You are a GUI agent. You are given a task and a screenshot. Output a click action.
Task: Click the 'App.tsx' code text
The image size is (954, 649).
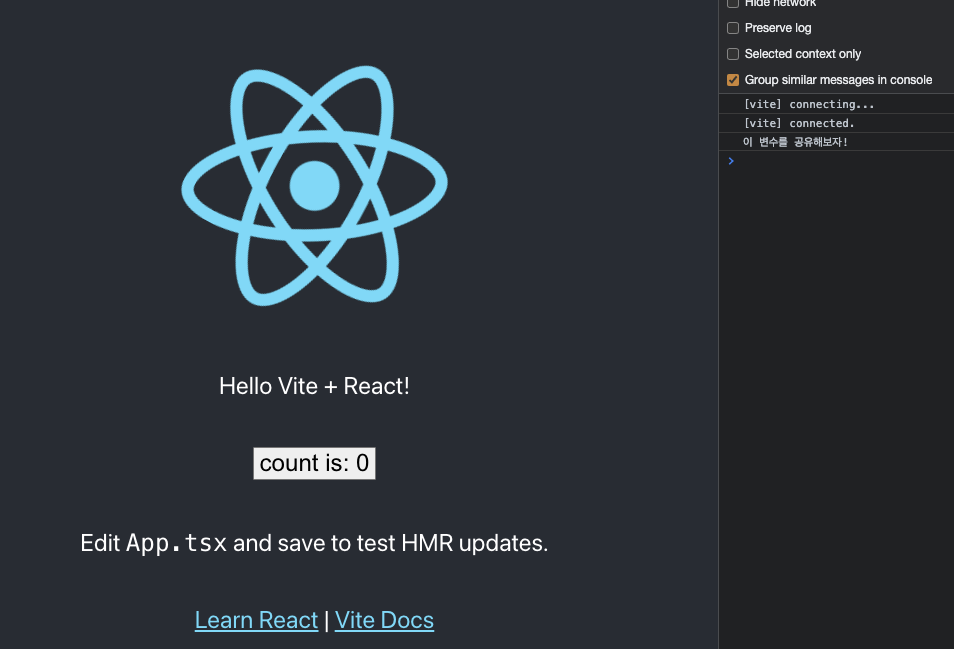click(176, 543)
